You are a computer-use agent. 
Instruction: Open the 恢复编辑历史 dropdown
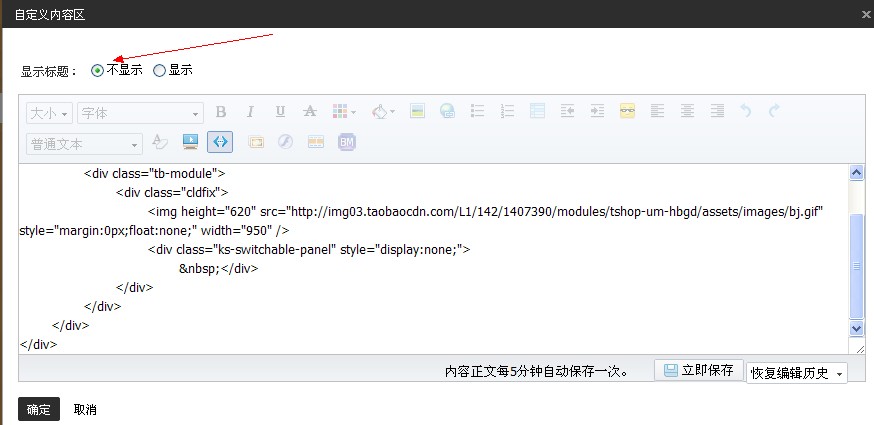796,373
